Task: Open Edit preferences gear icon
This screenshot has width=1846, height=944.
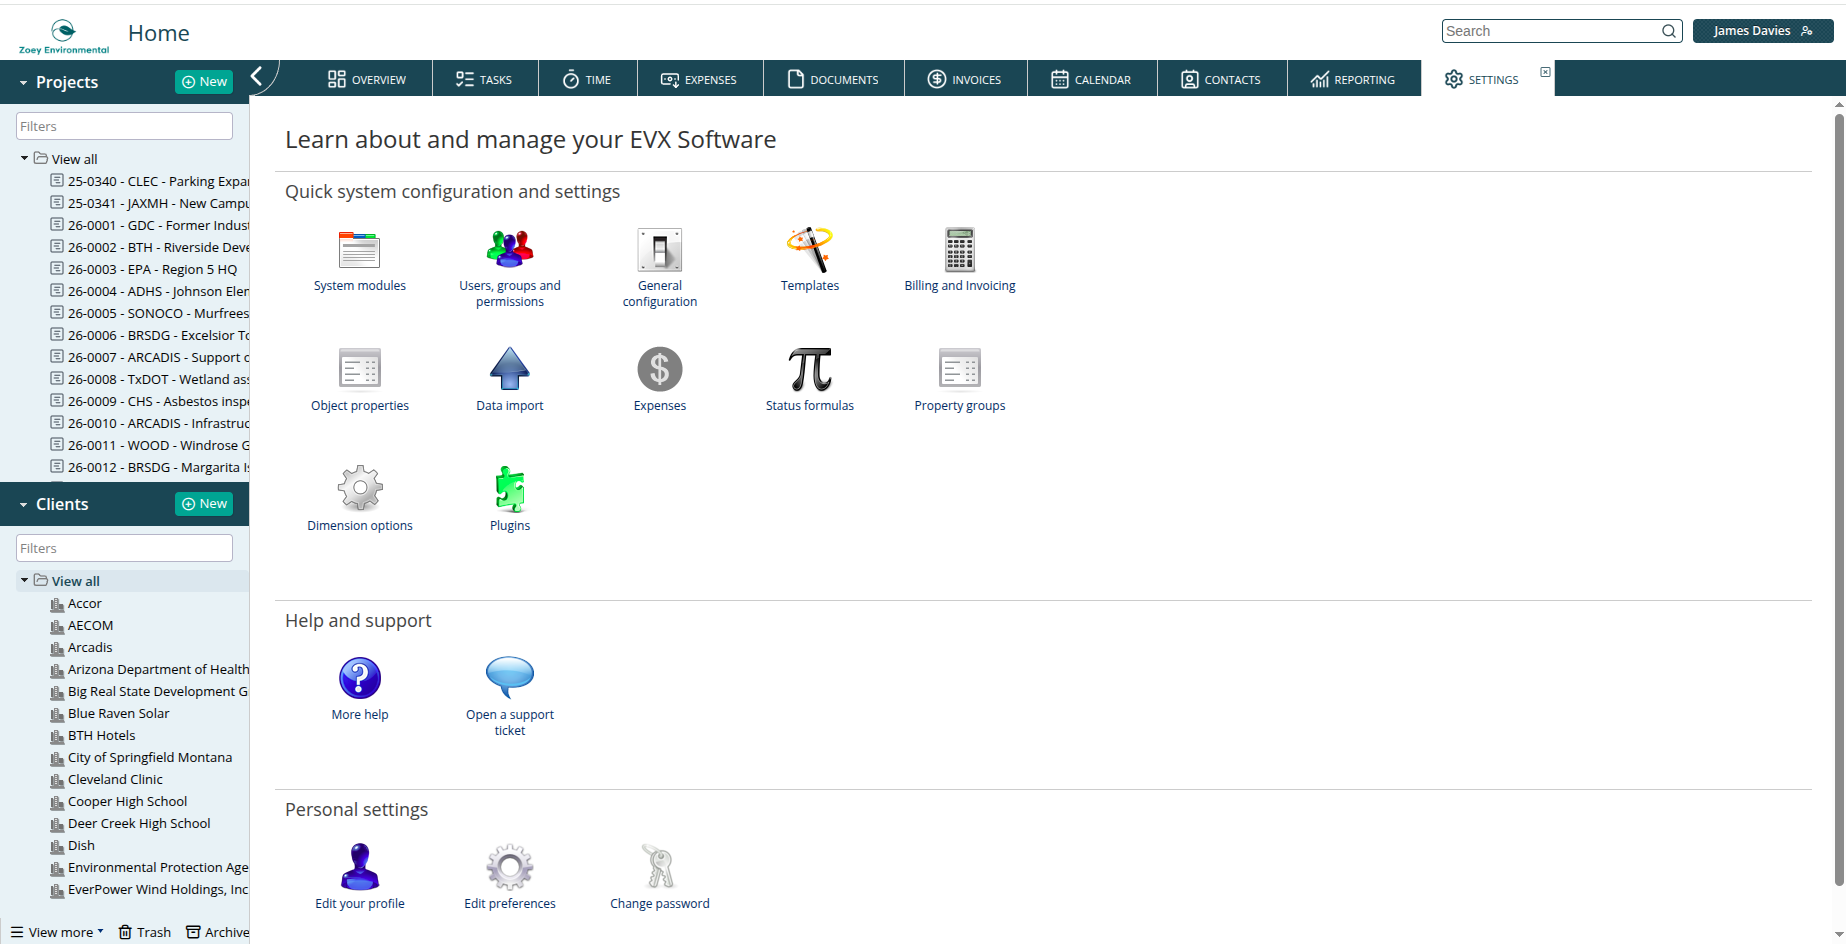Action: (510, 867)
